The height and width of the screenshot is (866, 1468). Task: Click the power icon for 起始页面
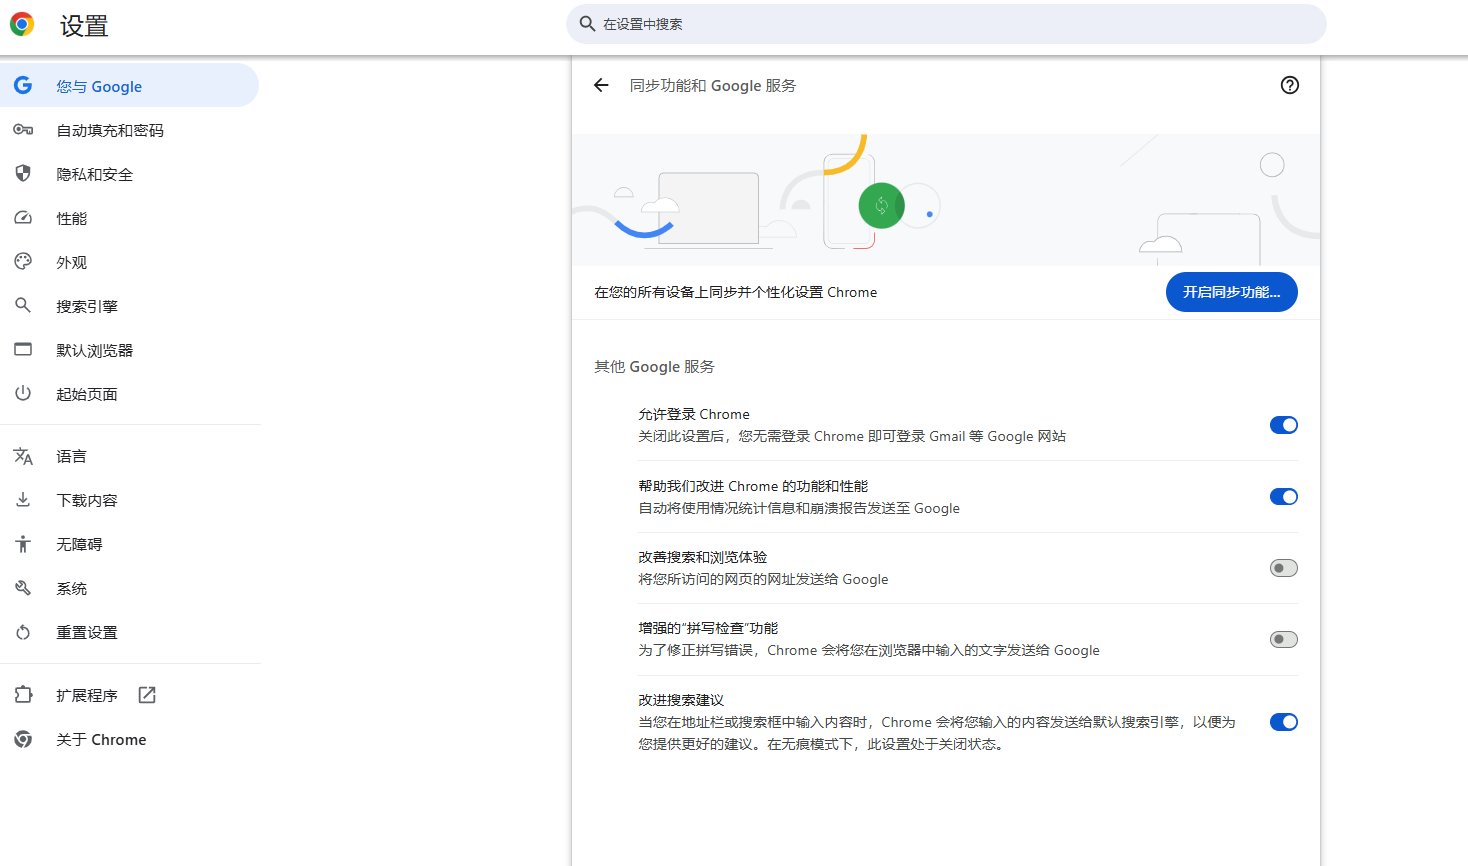pos(23,393)
